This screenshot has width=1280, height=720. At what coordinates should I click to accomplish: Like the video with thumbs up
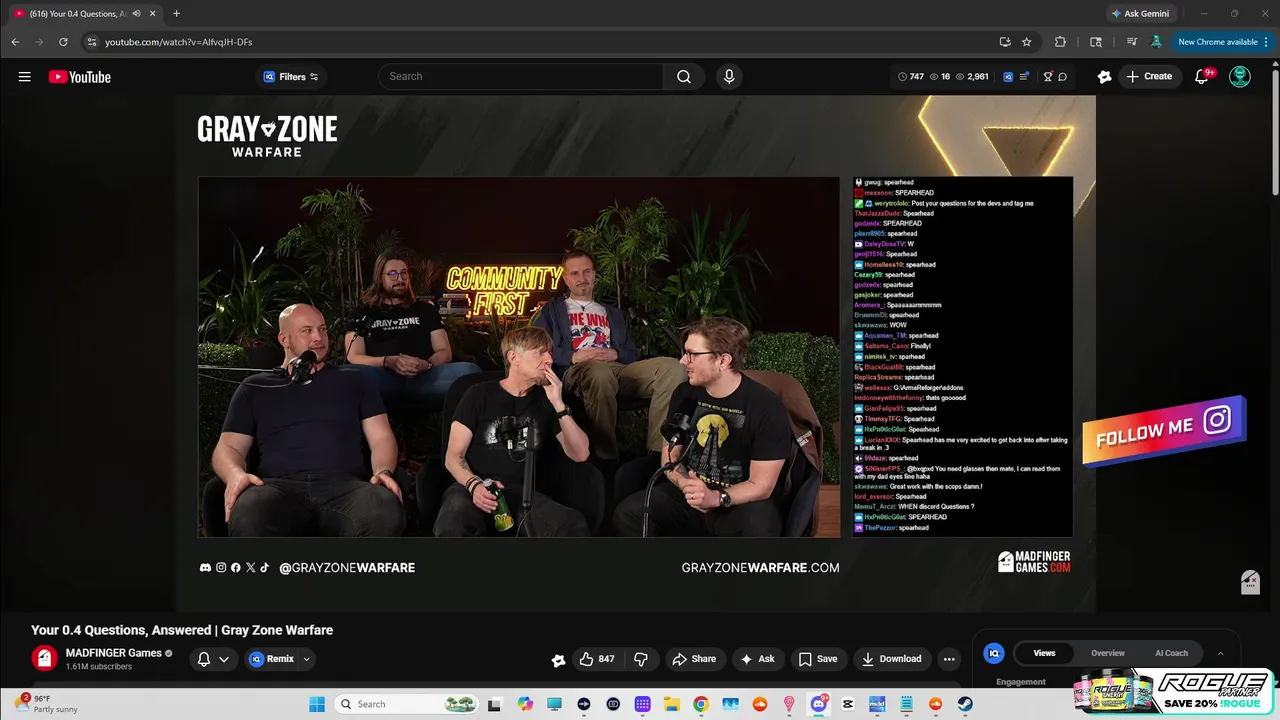597,659
